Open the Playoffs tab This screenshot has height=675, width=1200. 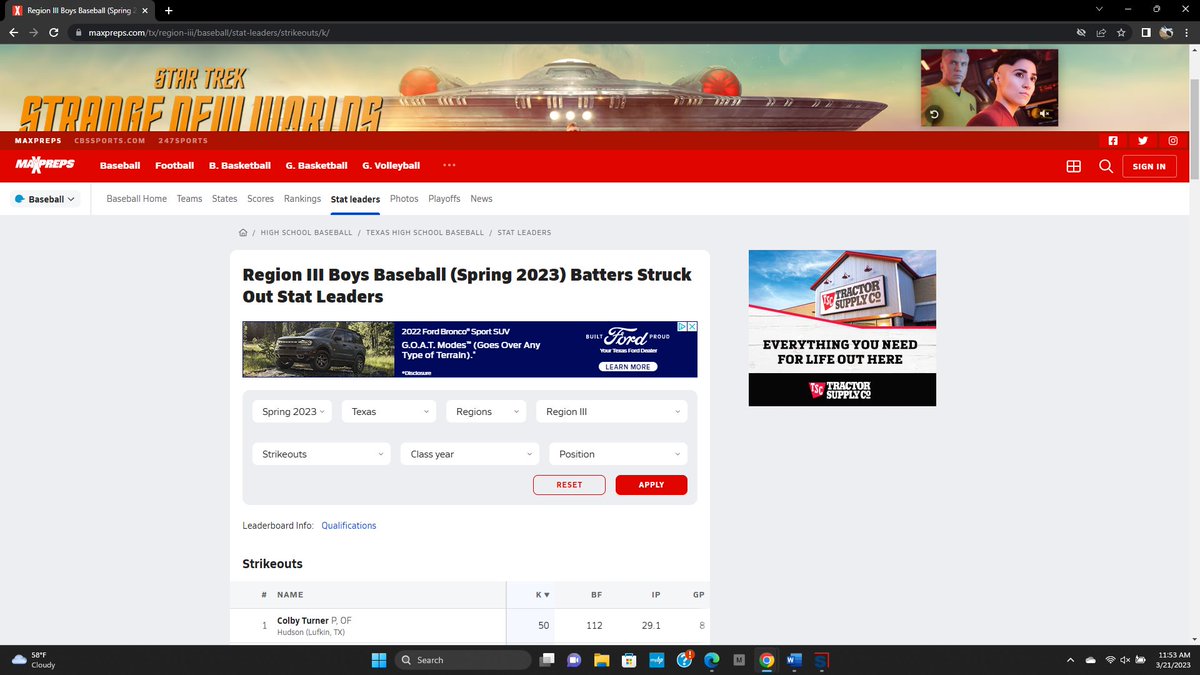(x=444, y=199)
